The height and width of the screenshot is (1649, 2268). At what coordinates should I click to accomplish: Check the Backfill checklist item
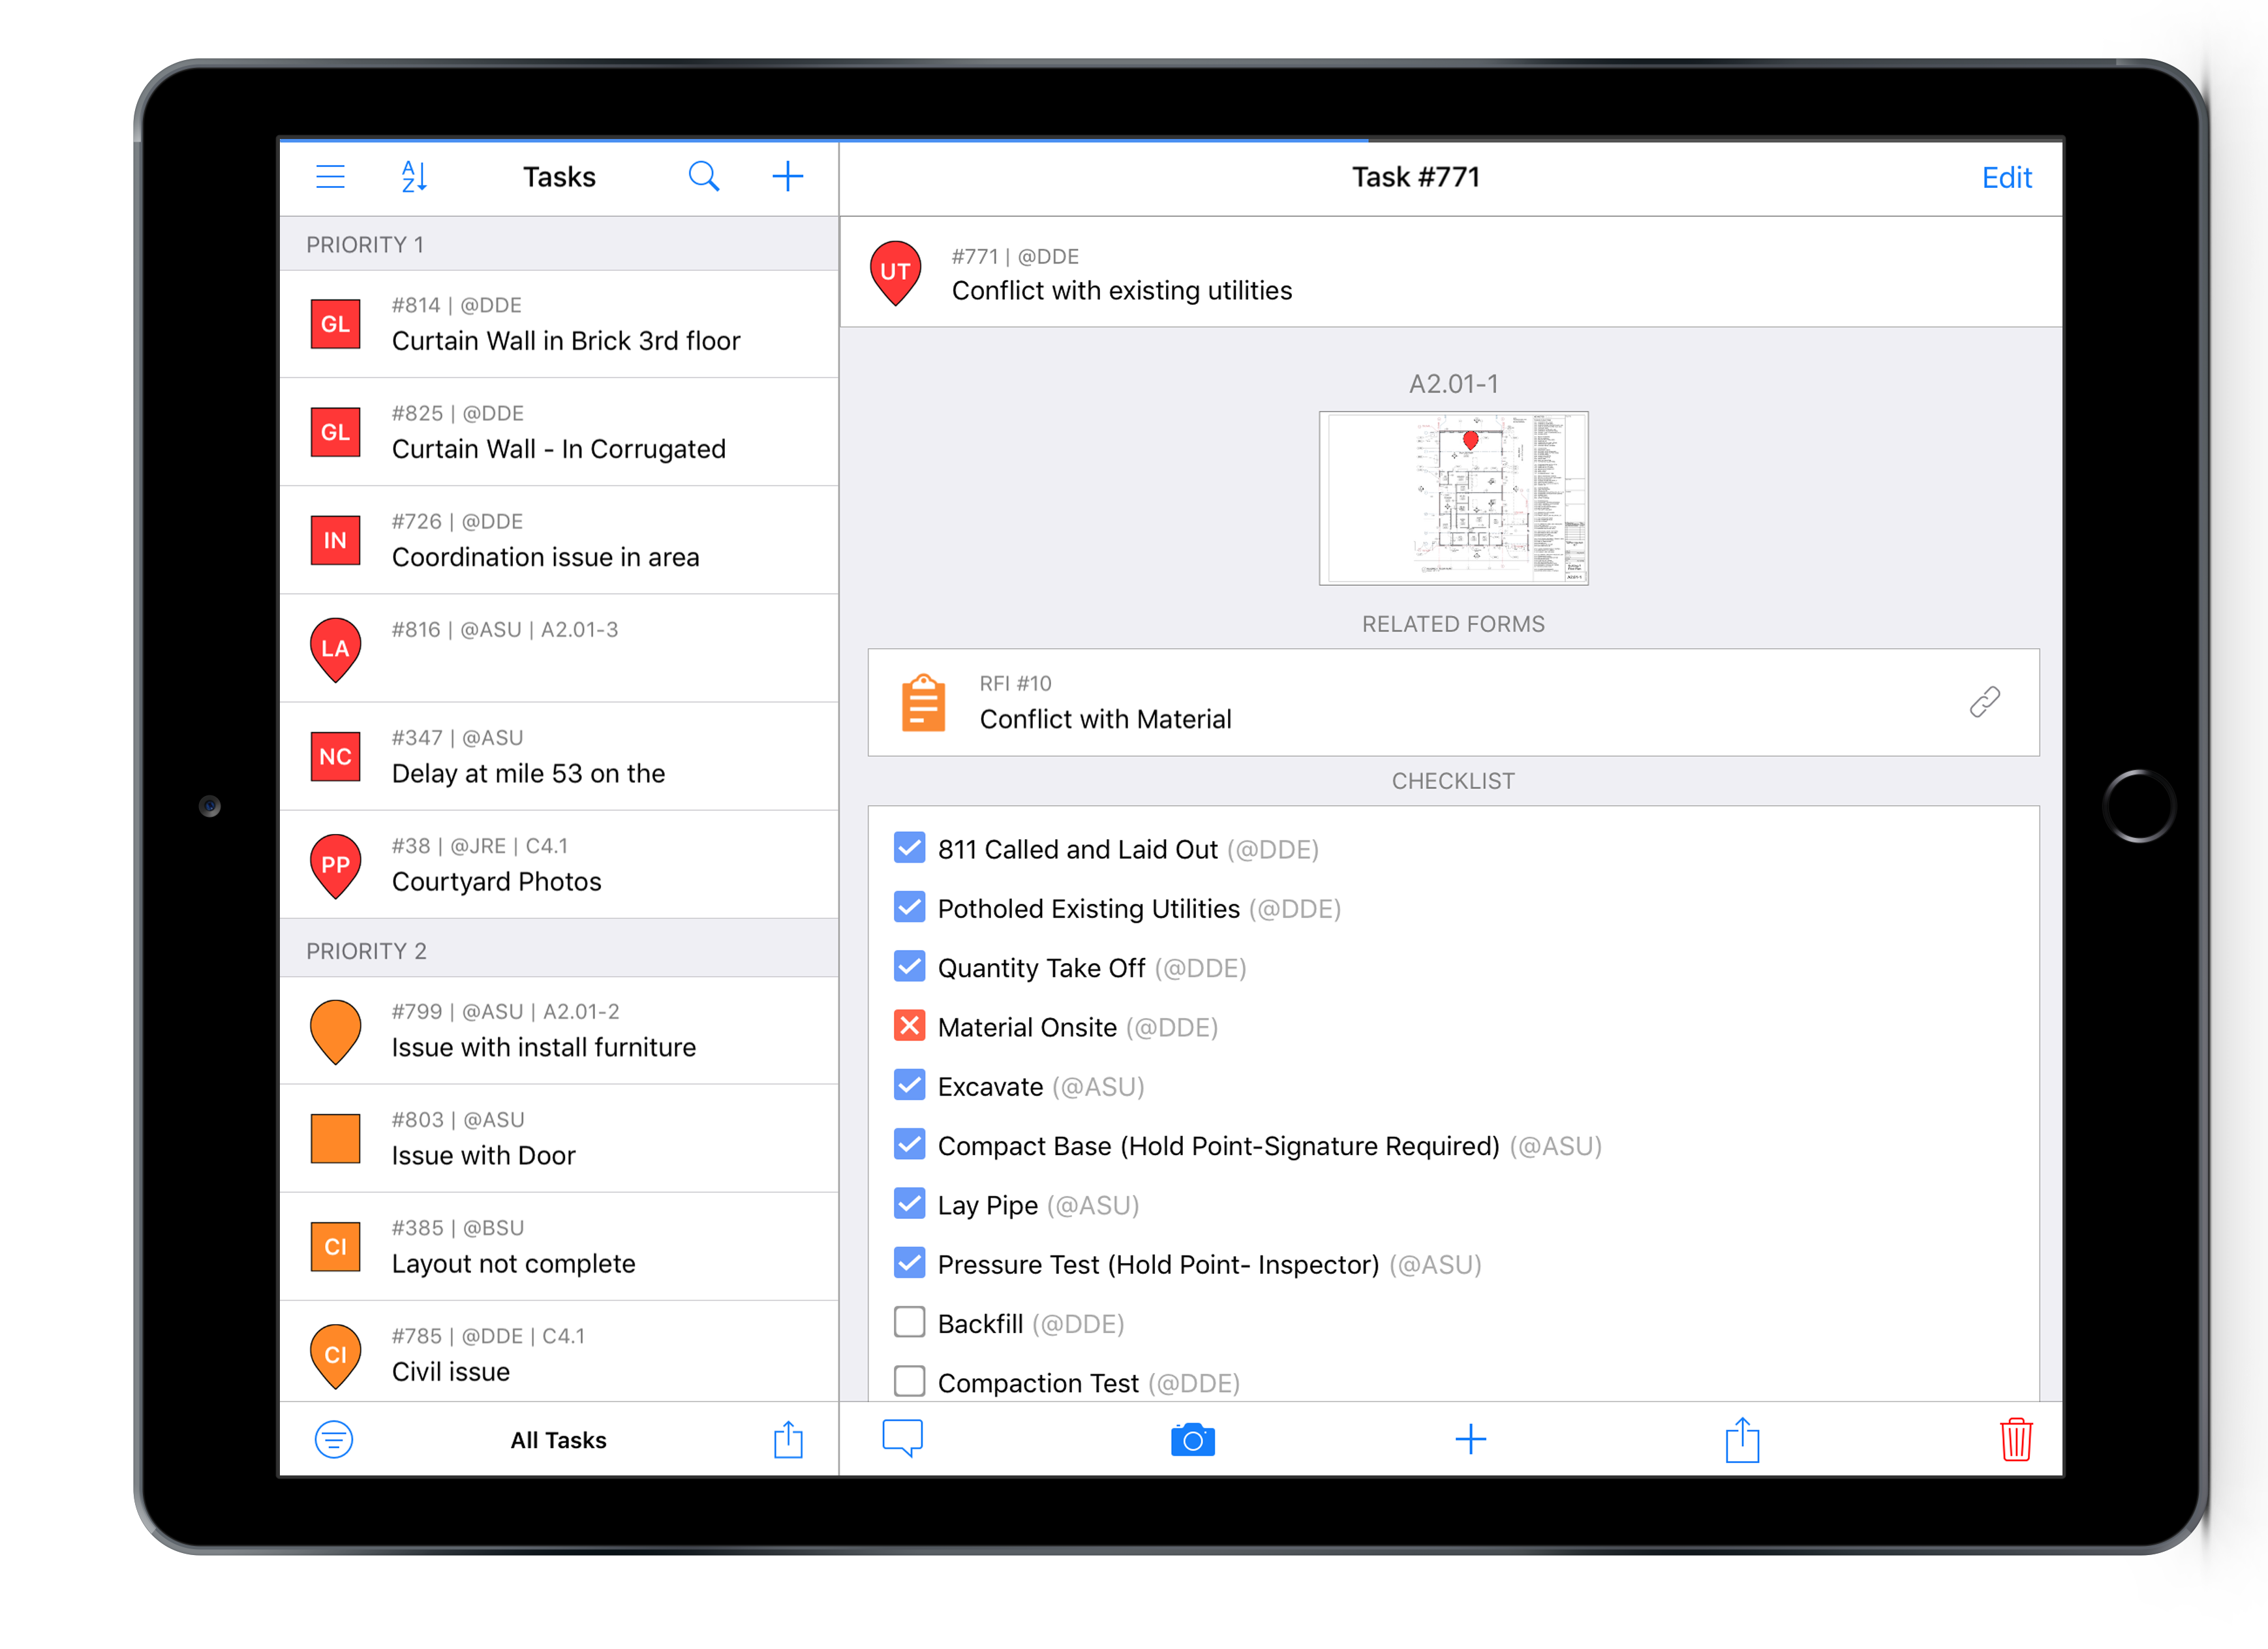coord(909,1322)
